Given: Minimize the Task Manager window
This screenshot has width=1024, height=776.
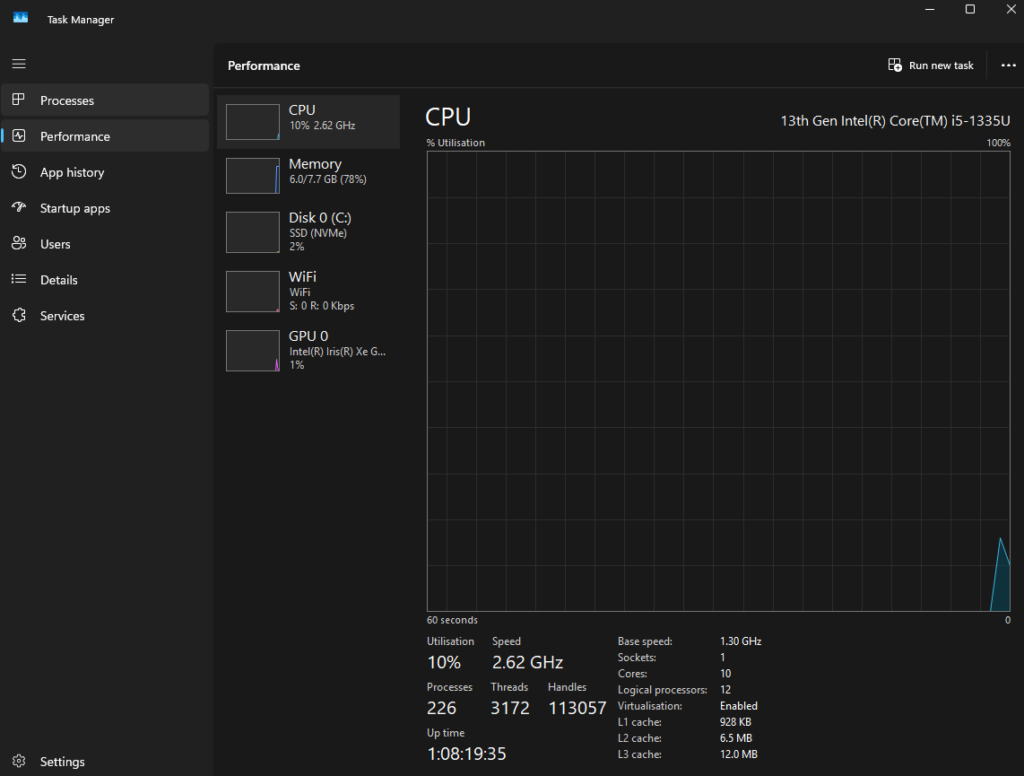Looking at the screenshot, I should [x=930, y=9].
